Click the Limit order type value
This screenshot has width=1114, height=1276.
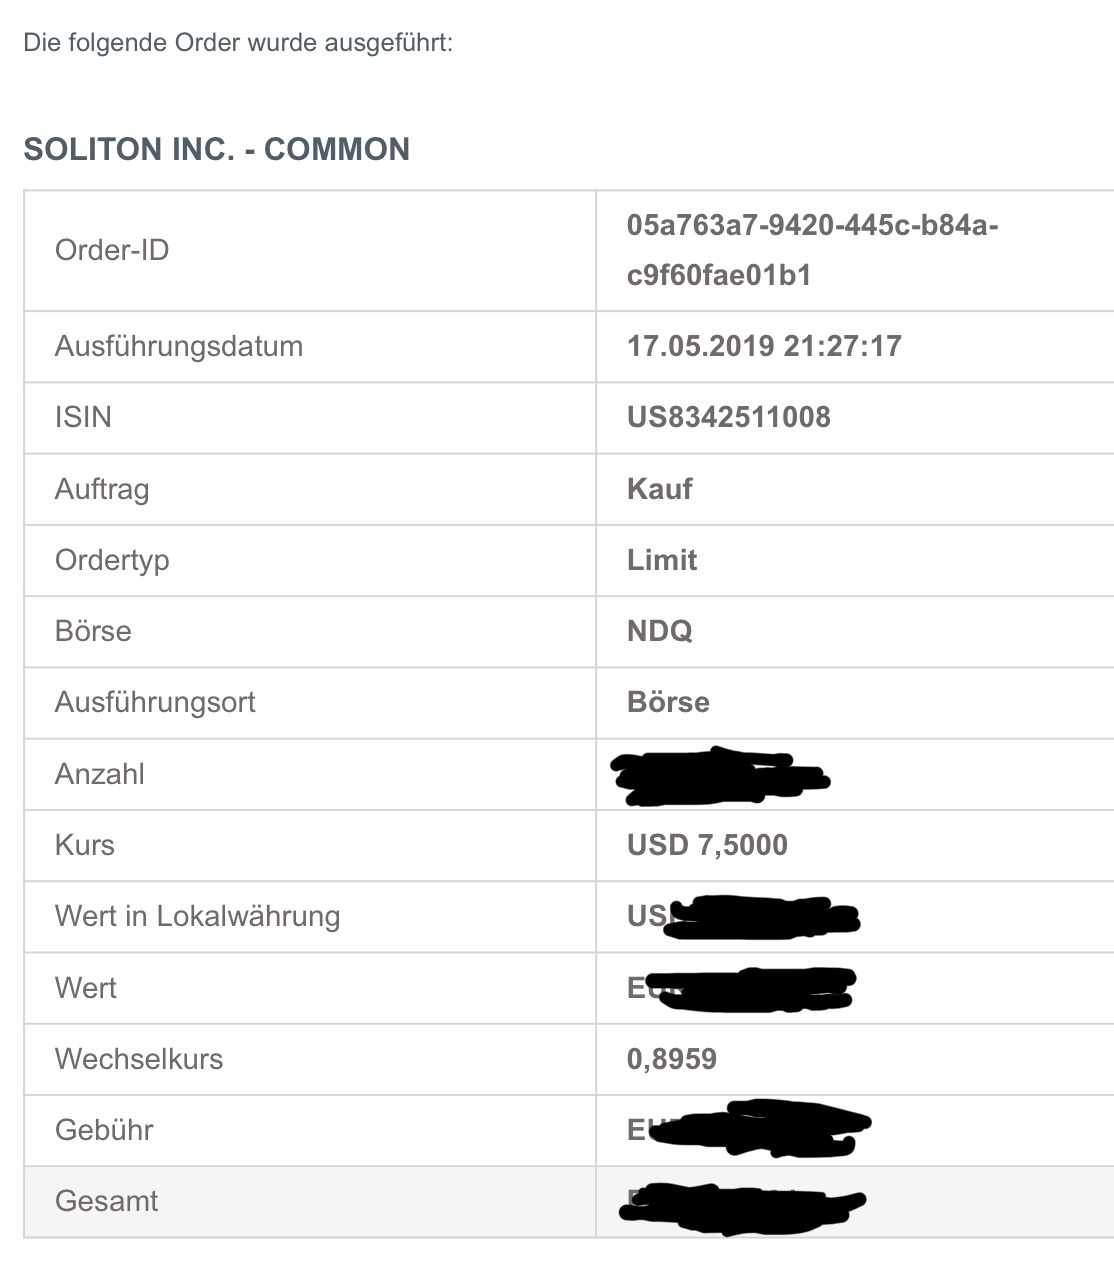[661, 560]
